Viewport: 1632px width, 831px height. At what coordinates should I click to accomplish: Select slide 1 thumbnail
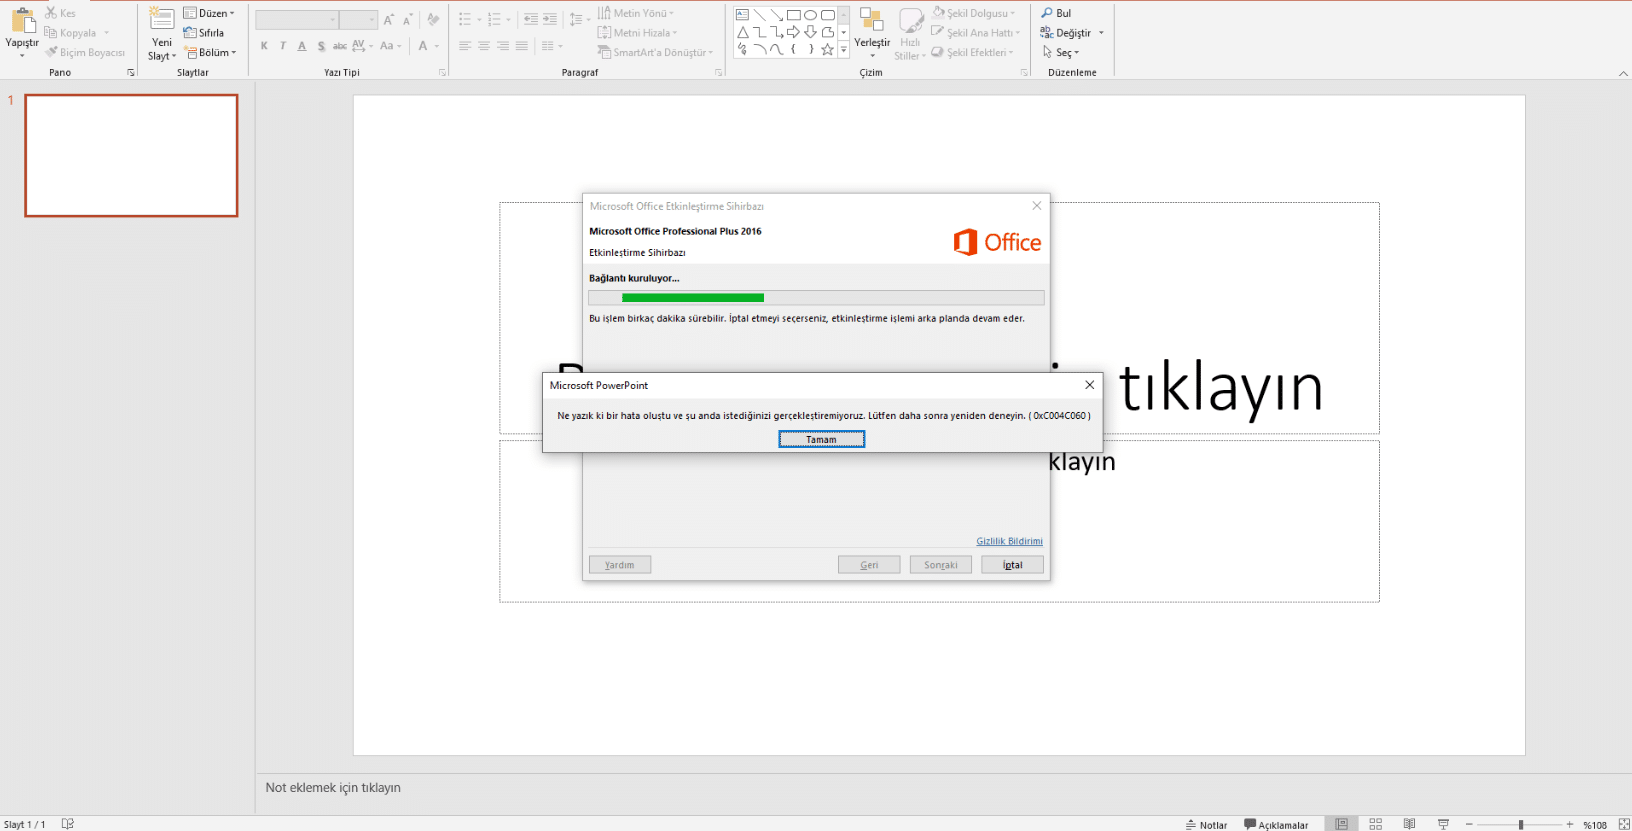pos(131,155)
